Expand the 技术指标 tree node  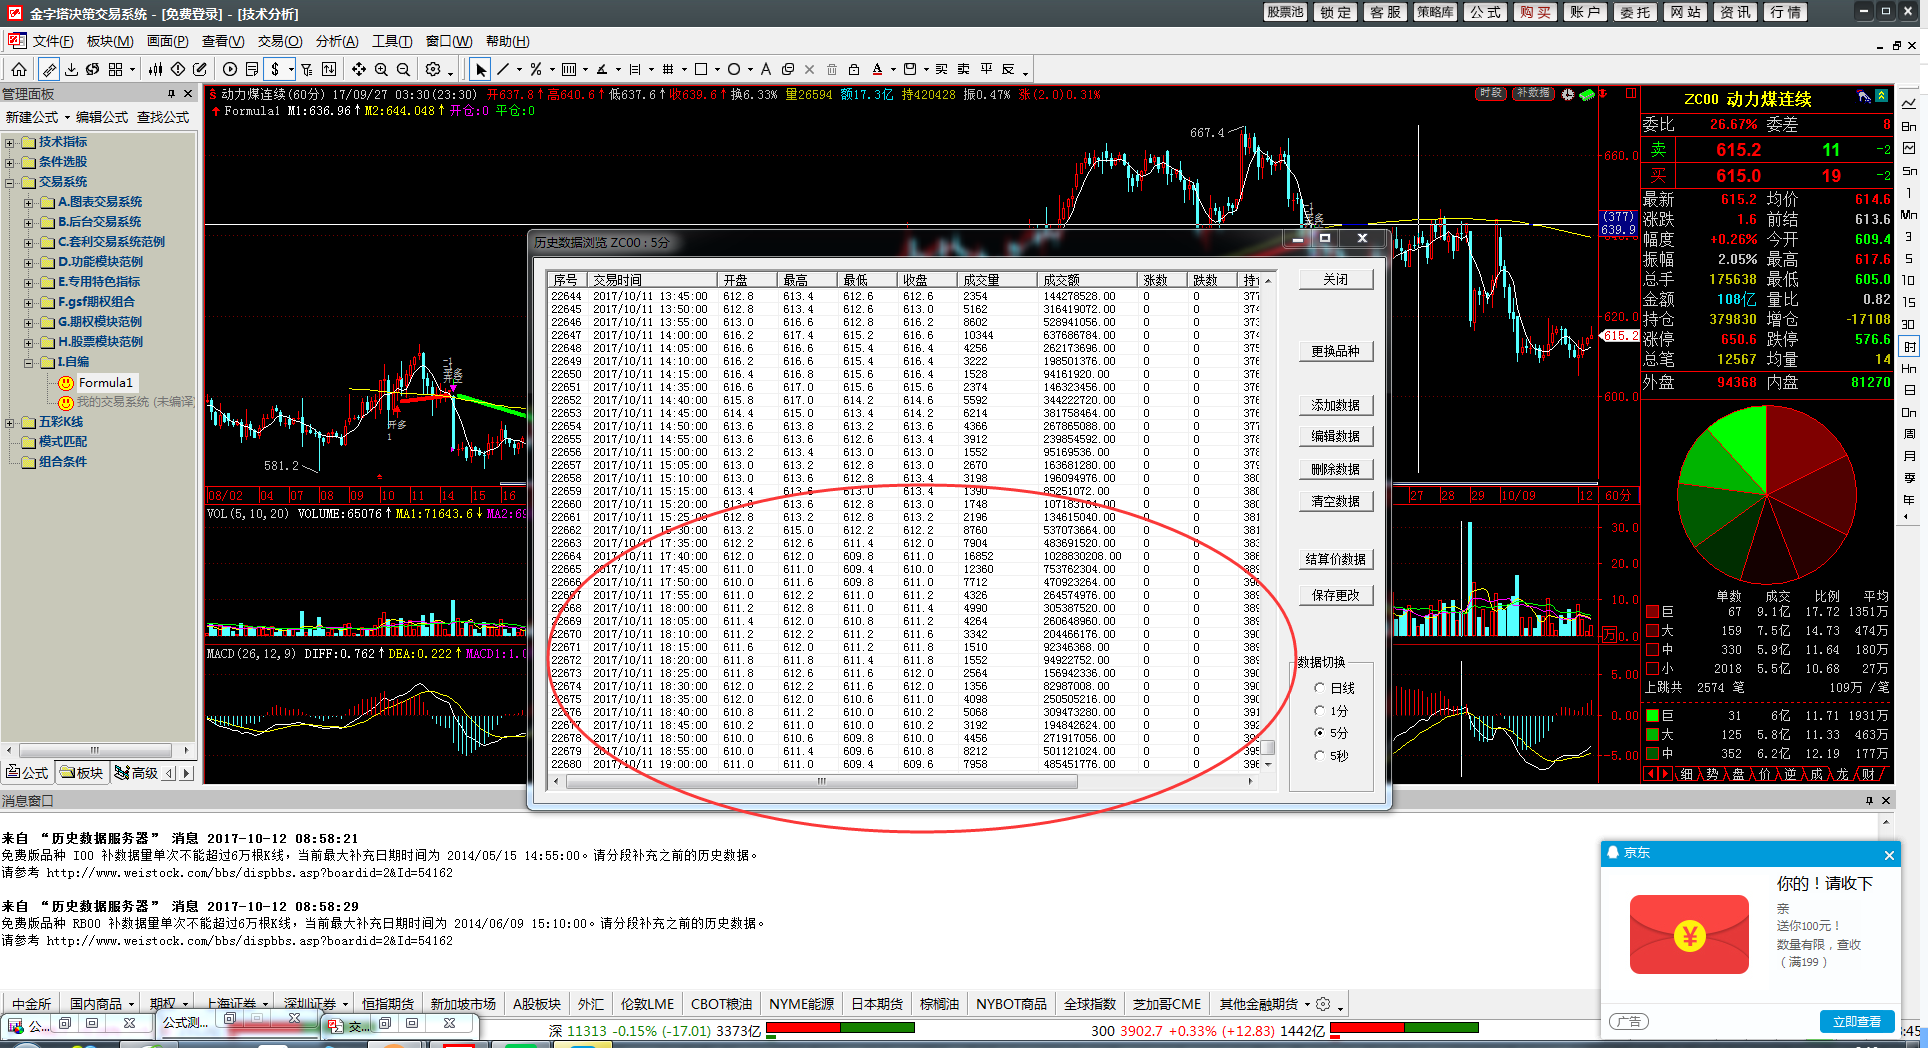tap(10, 142)
